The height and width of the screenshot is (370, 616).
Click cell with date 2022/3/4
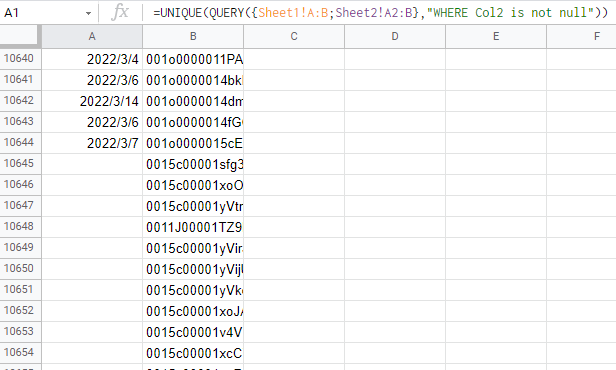(92, 59)
